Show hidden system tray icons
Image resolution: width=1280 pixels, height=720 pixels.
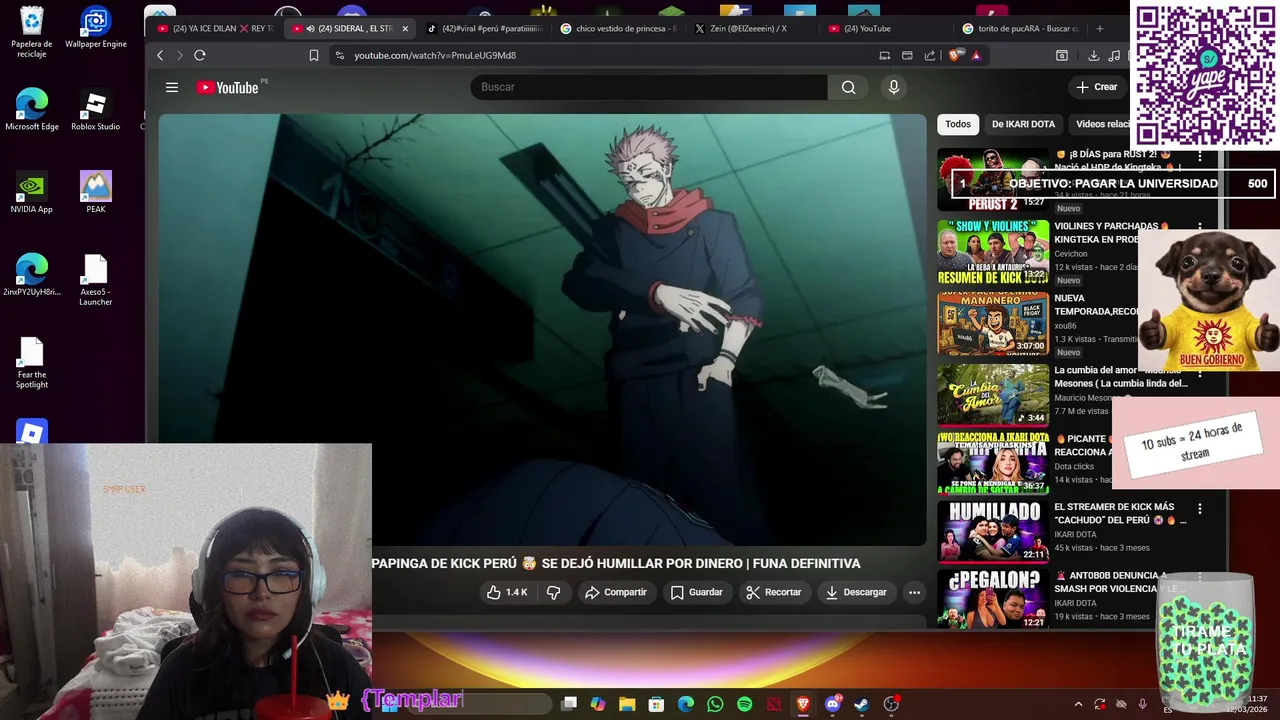(x=1078, y=704)
